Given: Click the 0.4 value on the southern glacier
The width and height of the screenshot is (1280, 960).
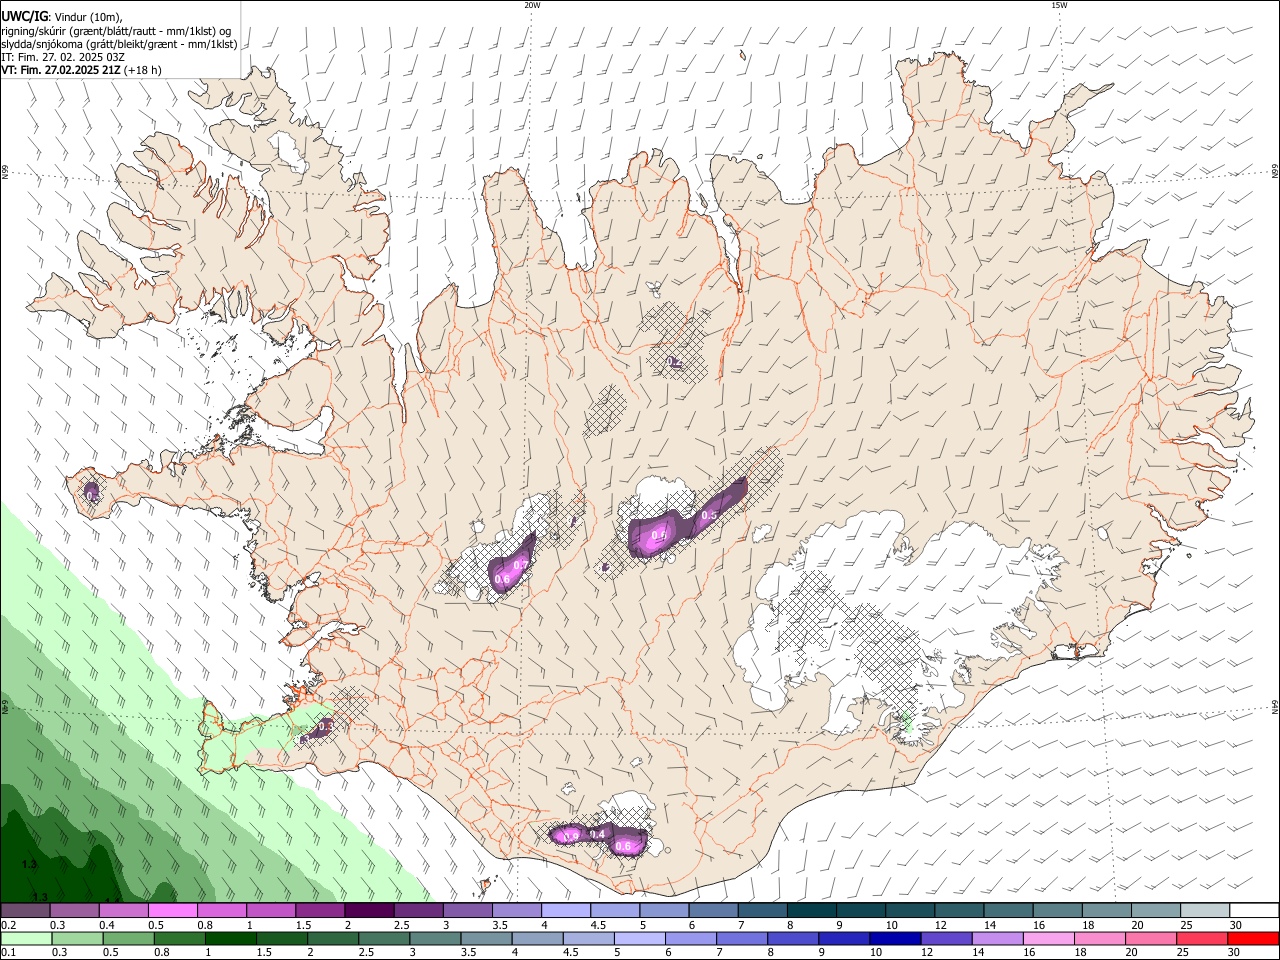Looking at the screenshot, I should coord(598,834).
